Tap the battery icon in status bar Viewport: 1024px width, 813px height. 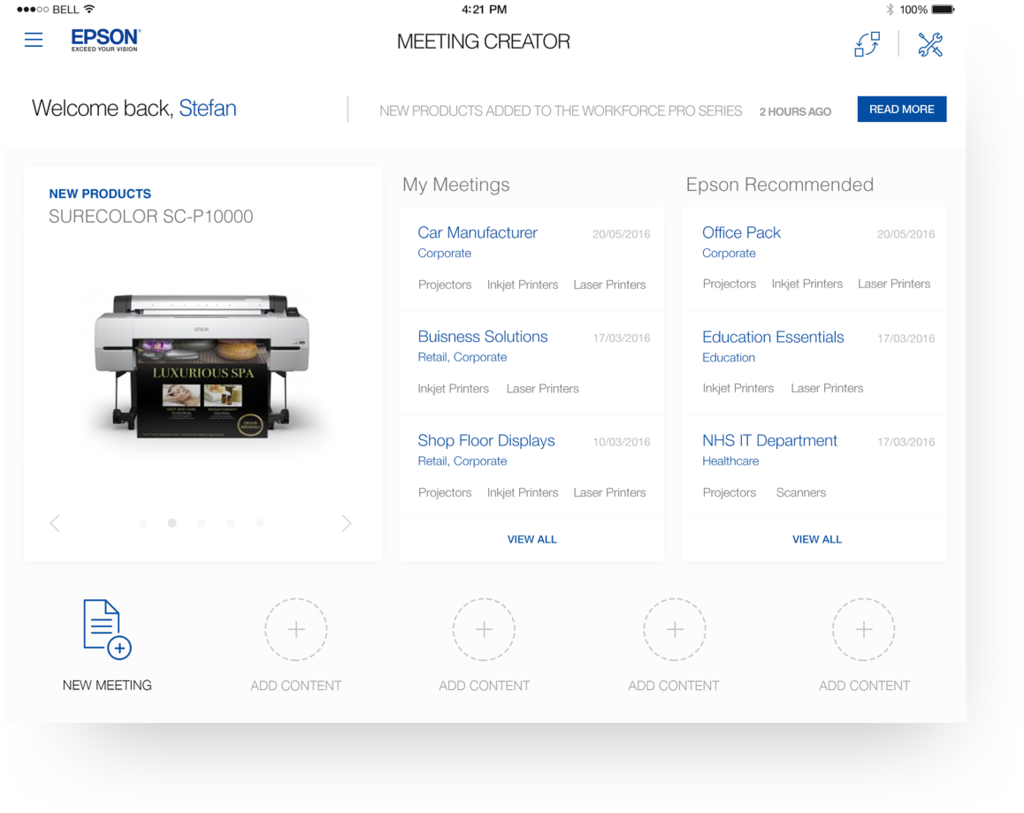[943, 9]
